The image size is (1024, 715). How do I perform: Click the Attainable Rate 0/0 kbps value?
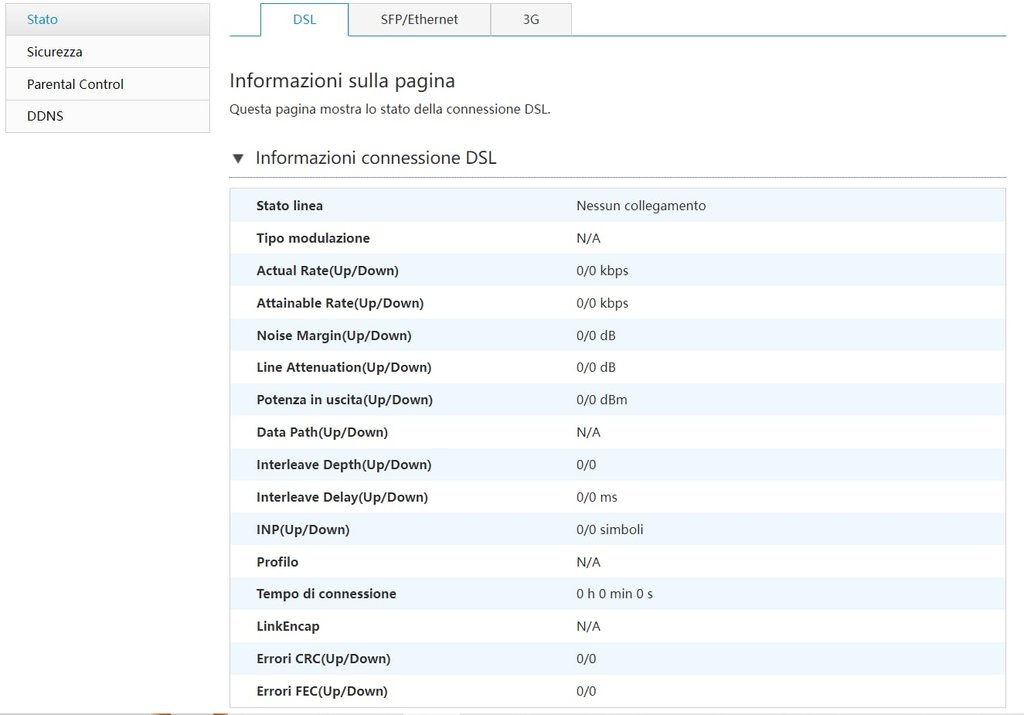tap(602, 303)
